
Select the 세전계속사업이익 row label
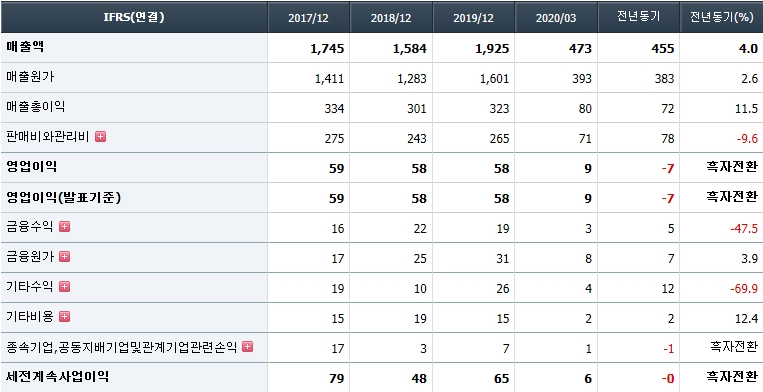[x=57, y=376]
